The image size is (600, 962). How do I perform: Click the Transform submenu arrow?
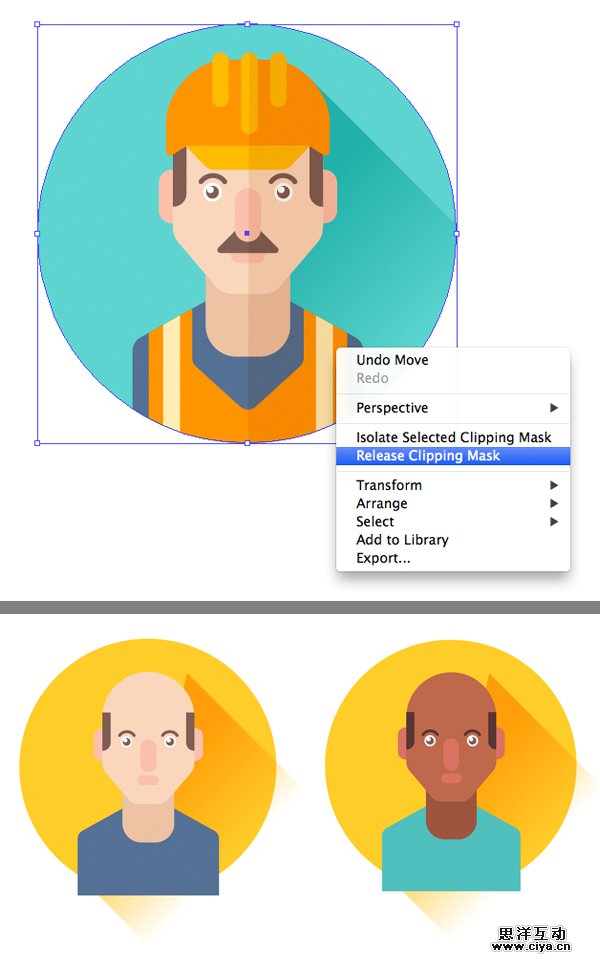tap(554, 485)
